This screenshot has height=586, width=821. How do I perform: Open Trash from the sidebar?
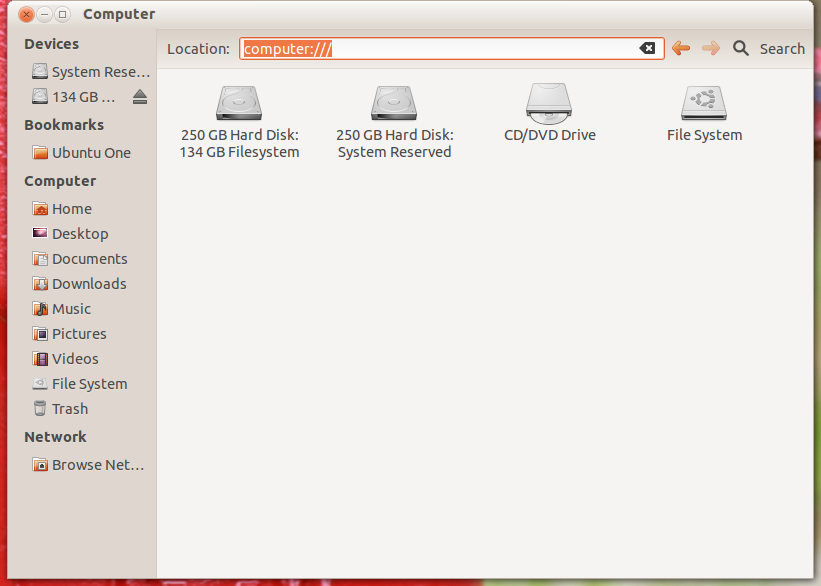(69, 409)
